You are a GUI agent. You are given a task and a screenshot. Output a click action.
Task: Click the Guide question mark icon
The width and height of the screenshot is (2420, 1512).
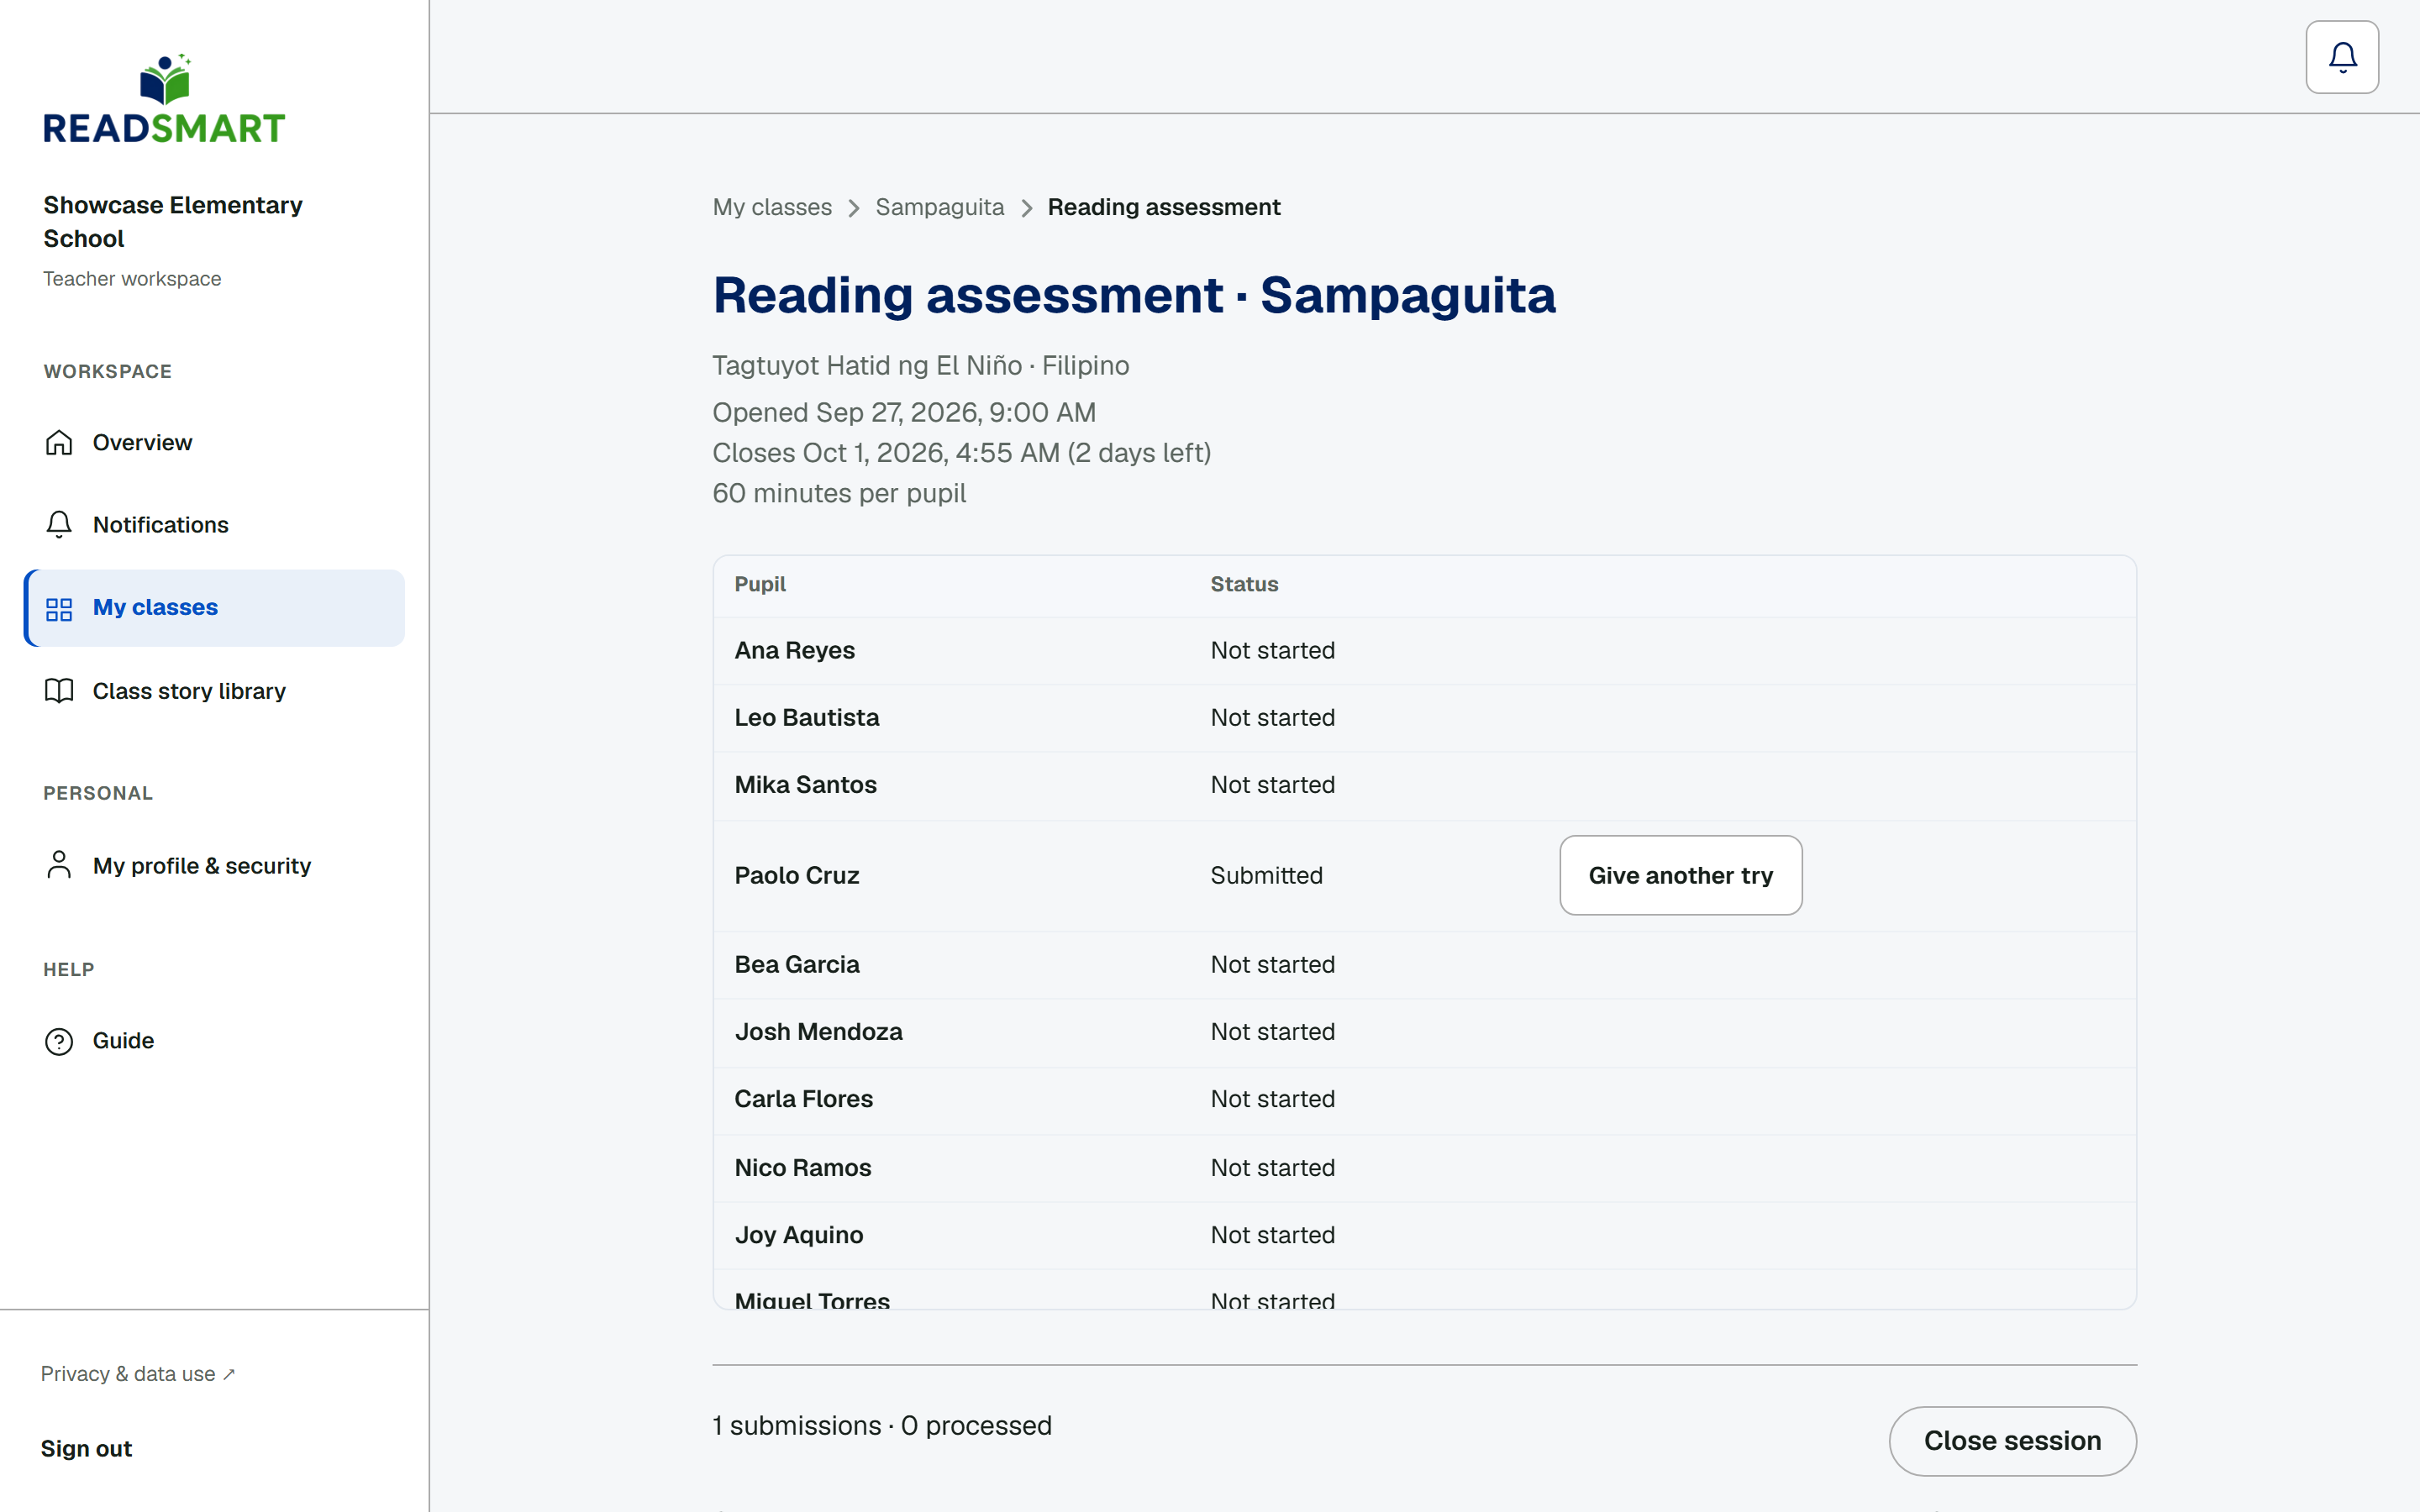click(x=59, y=1041)
